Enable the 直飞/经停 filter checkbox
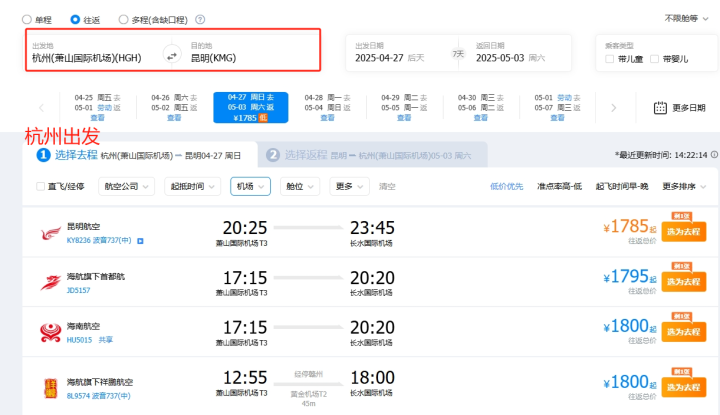720x415 pixels. (40, 186)
